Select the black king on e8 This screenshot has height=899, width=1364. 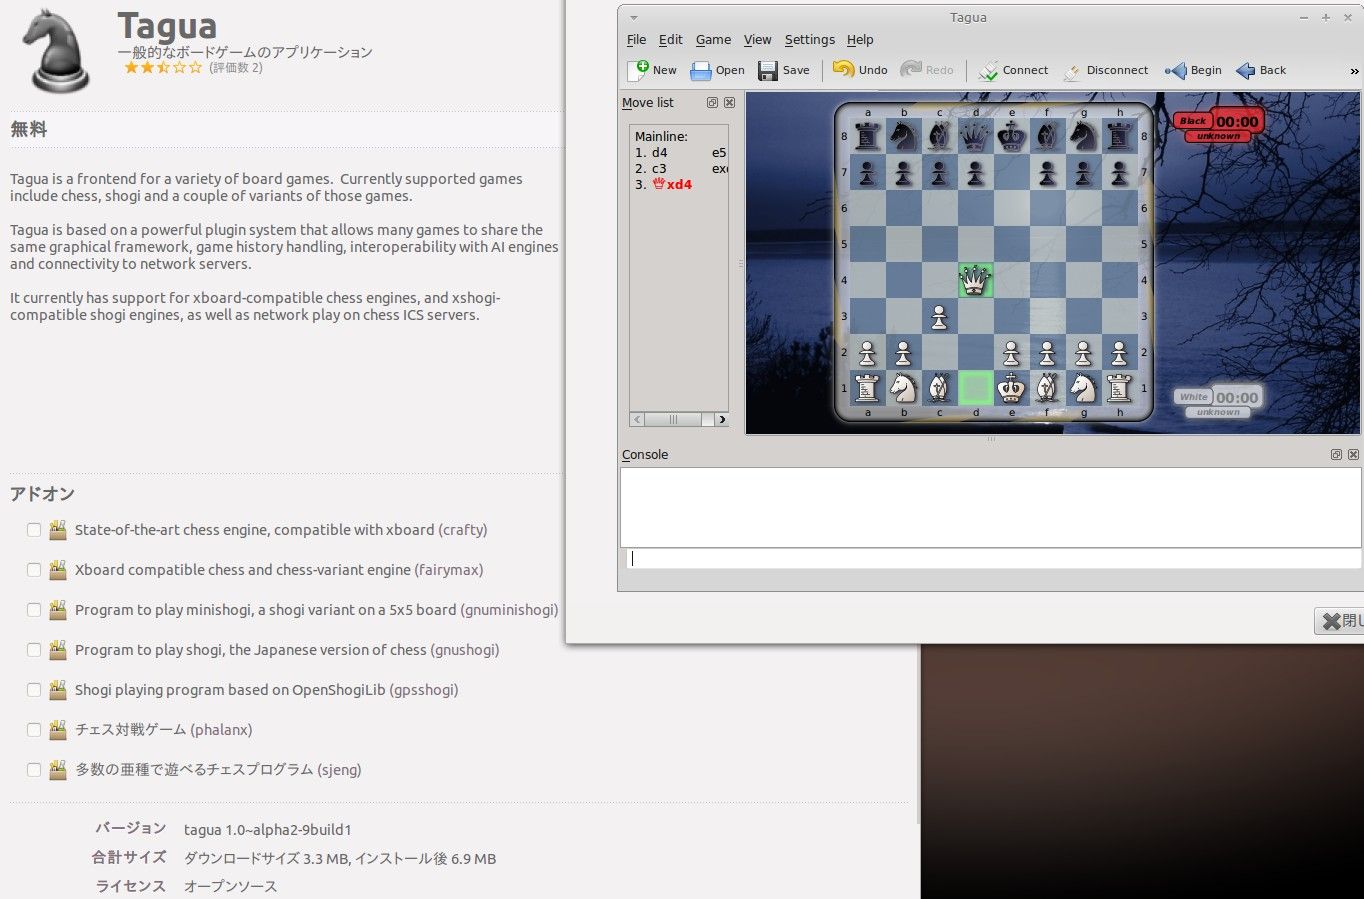click(1011, 136)
